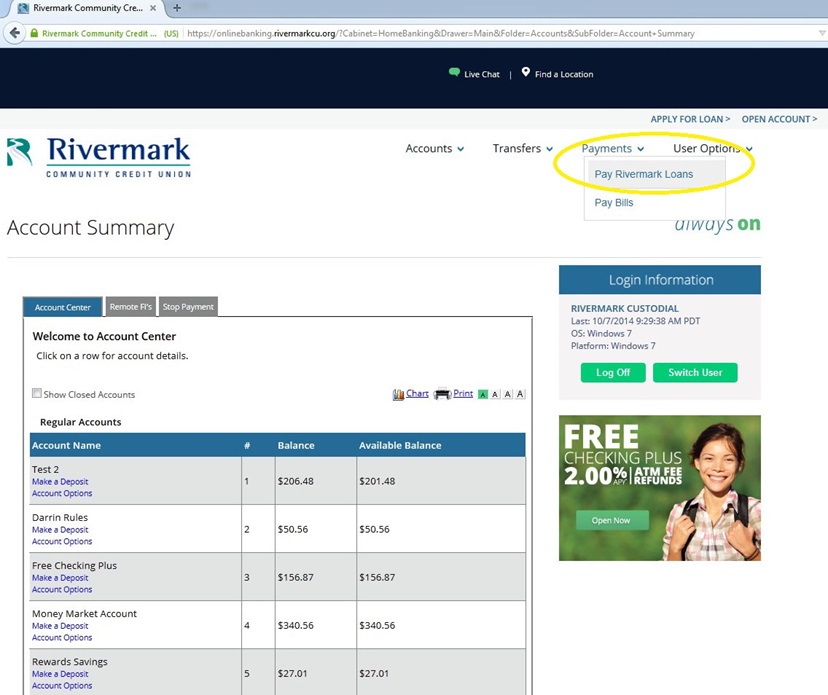Click Make a Deposit under Free Checking Plus
828x695 pixels.
[x=60, y=578]
